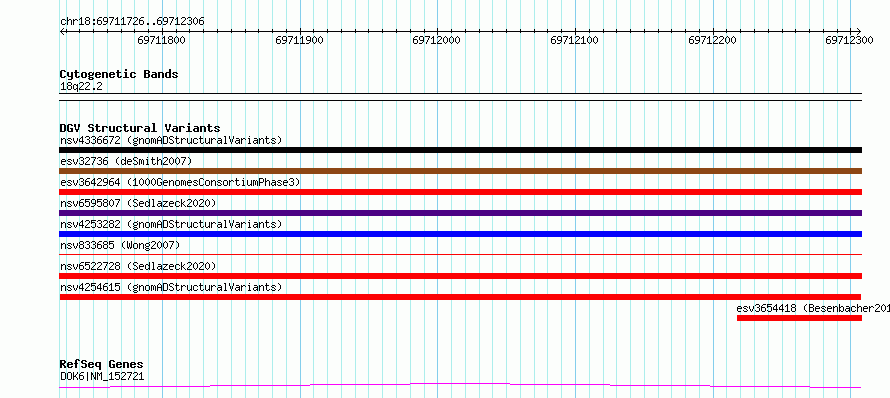The image size is (890, 398).
Task: Open variant nsv4336672 gnomAD label
Action: point(171,140)
